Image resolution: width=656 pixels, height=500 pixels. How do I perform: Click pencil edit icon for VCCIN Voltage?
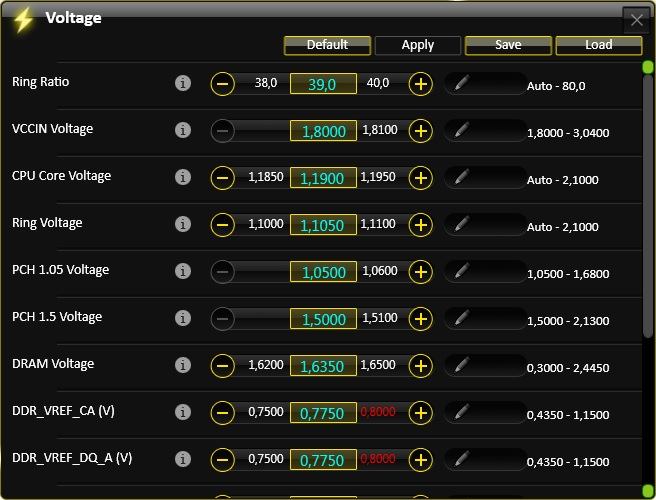pyautogui.click(x=461, y=130)
